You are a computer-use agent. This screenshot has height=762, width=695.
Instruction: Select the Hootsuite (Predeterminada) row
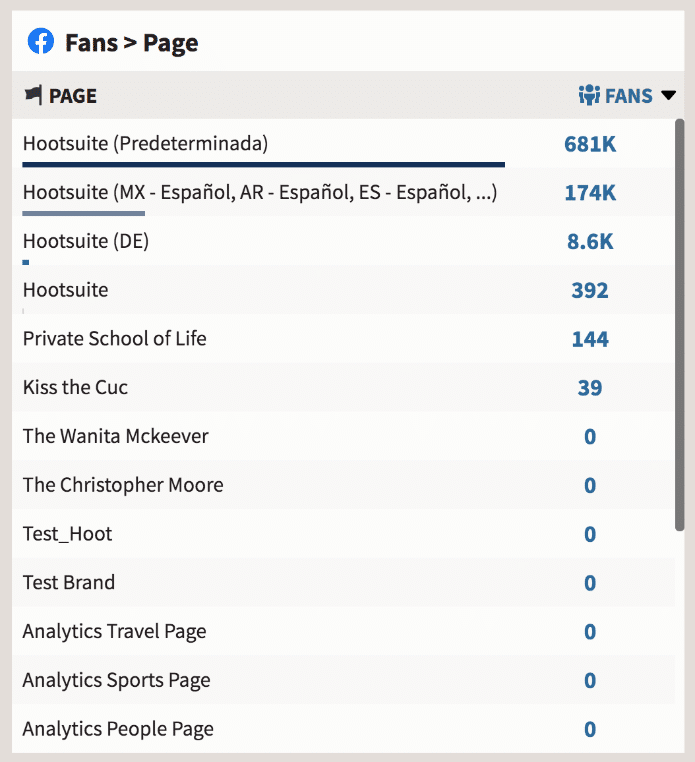[145, 144]
